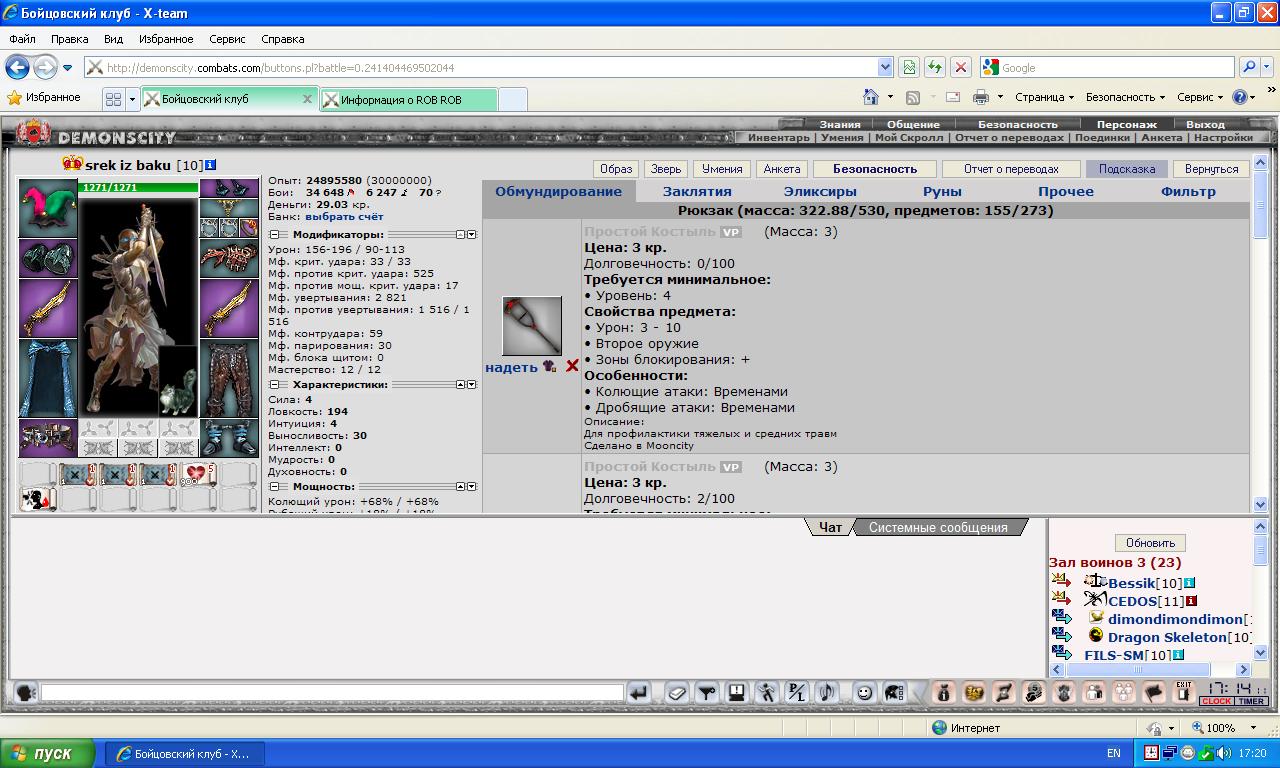
Task: Click private message arrow icon for Bessik
Action: (x=1061, y=581)
